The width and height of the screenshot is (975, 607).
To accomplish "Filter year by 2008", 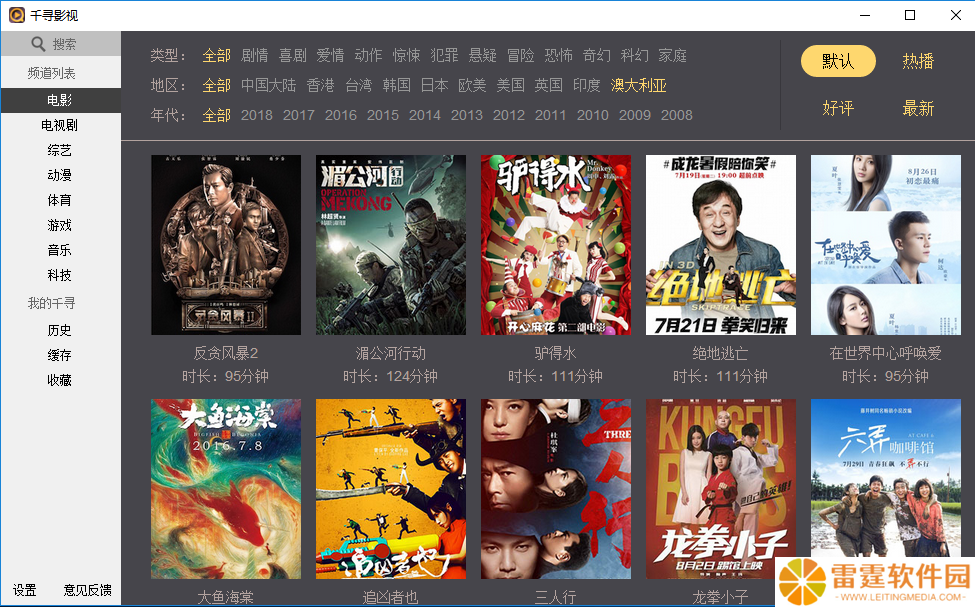I will coord(677,115).
